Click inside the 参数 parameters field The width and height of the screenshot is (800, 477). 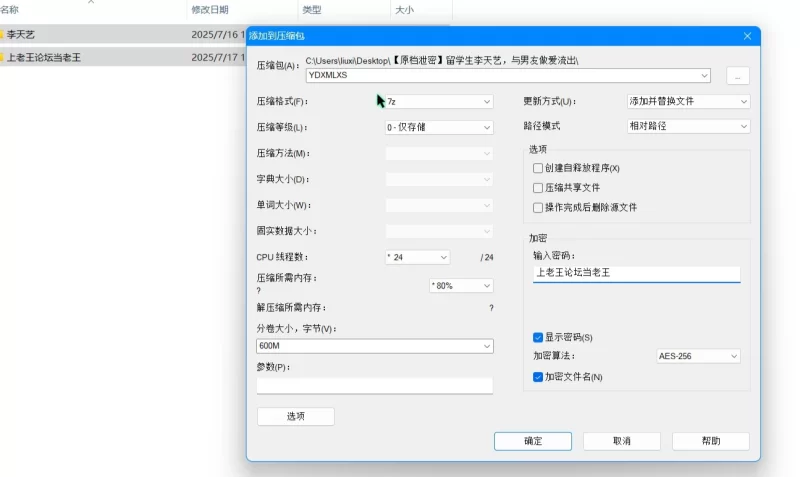point(374,385)
